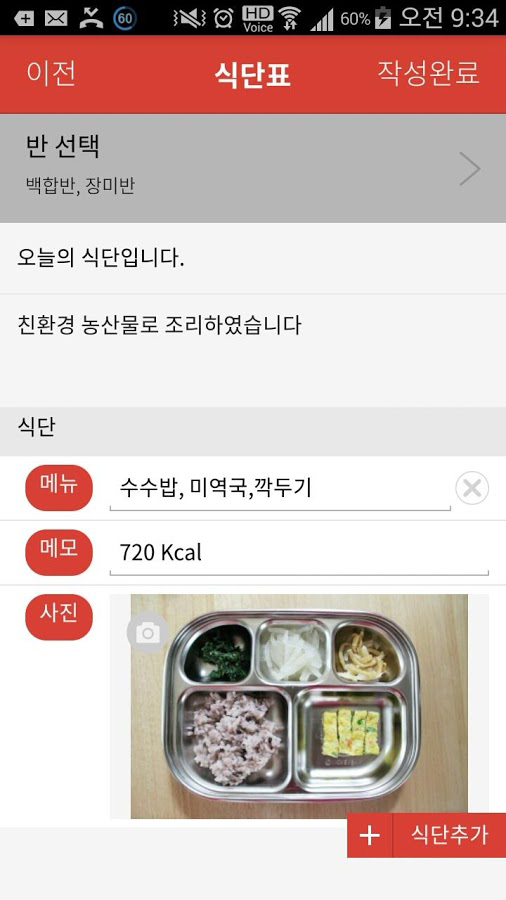
Task: Edit the menu field 수수밥, 미역국,깍두기
Action: [x=280, y=489]
